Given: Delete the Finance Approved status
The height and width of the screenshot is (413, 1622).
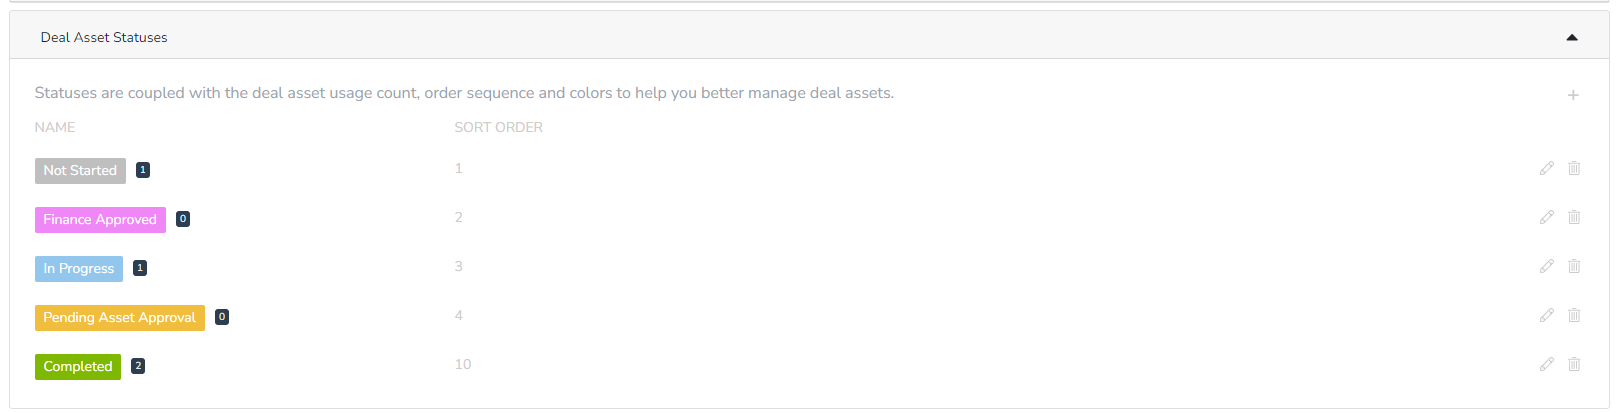Looking at the screenshot, I should 1574,217.
